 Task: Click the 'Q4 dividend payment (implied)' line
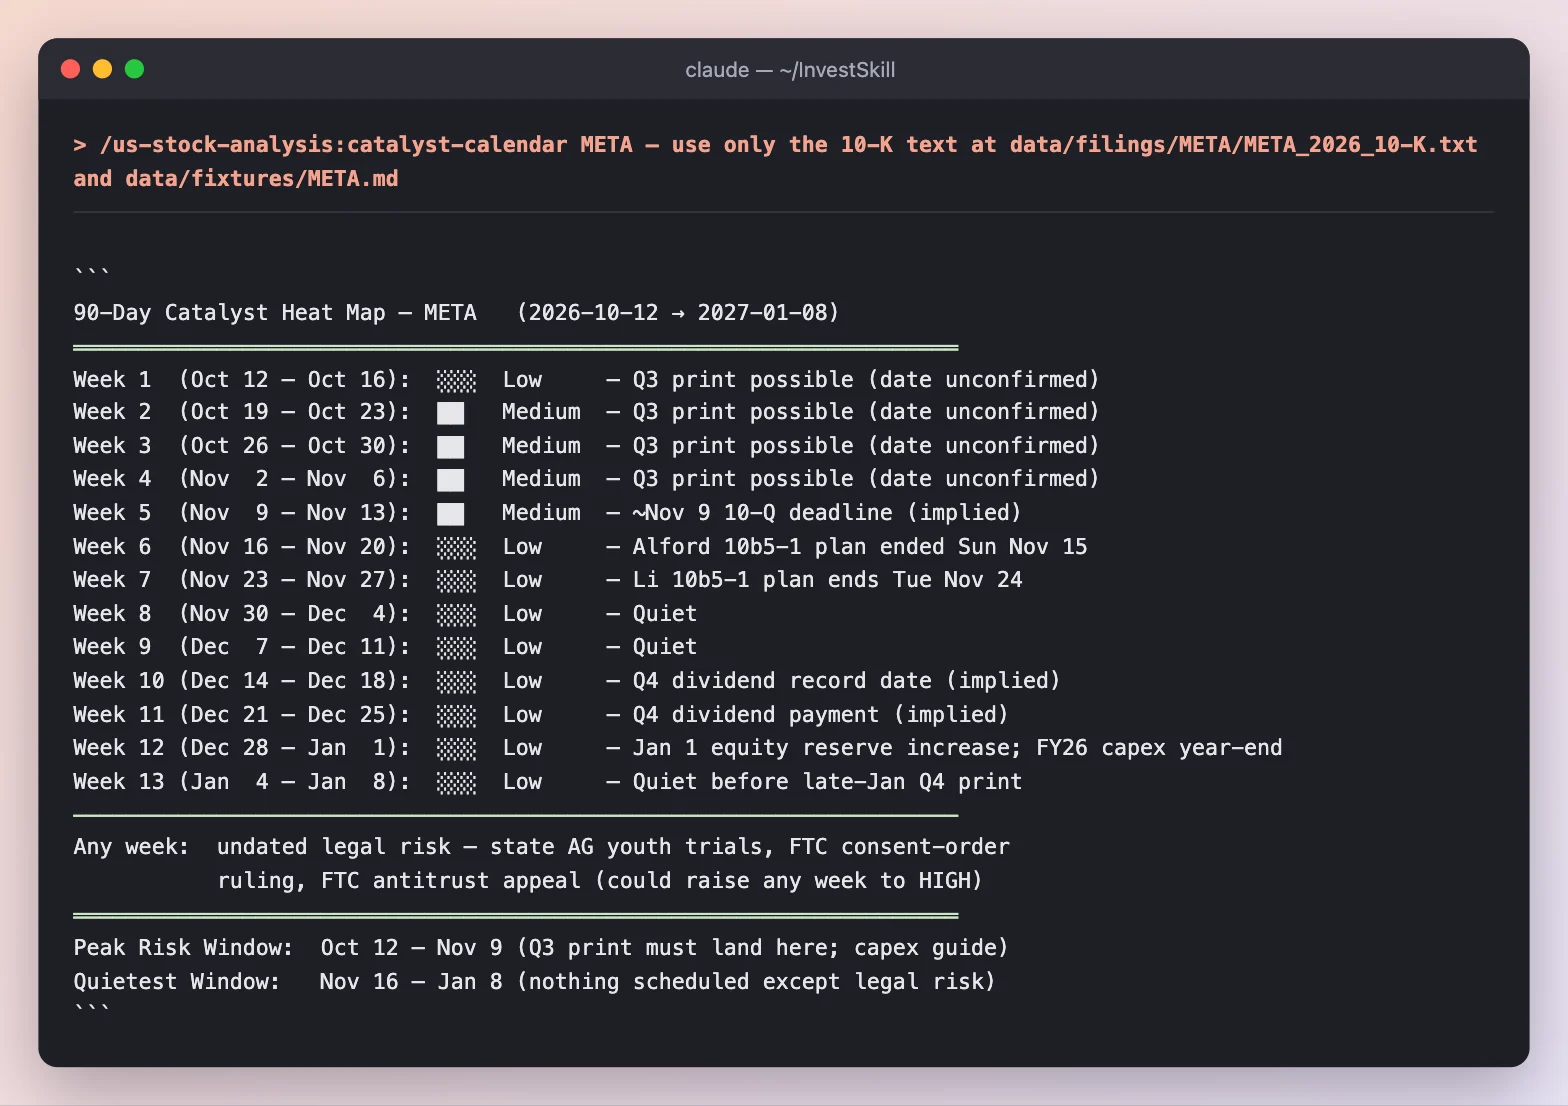(x=820, y=715)
